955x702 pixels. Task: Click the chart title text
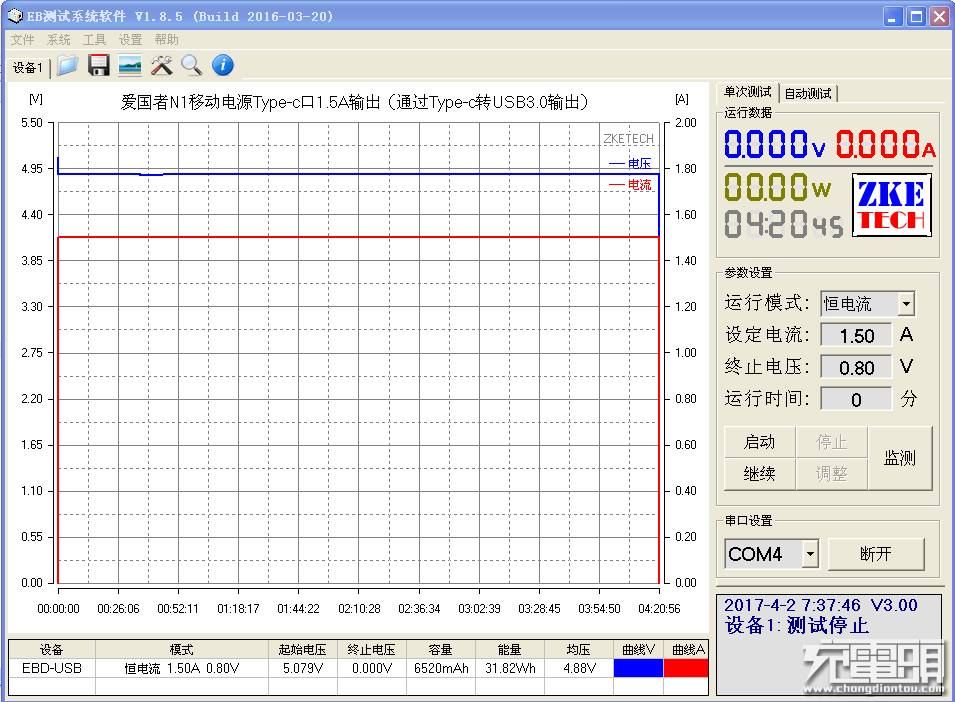pyautogui.click(x=354, y=102)
